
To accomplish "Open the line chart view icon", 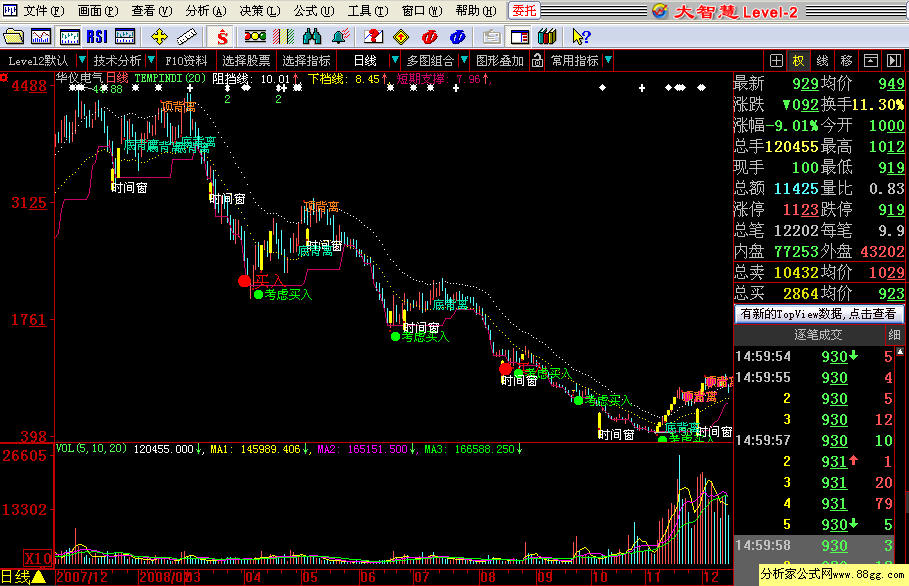I will (x=41, y=37).
